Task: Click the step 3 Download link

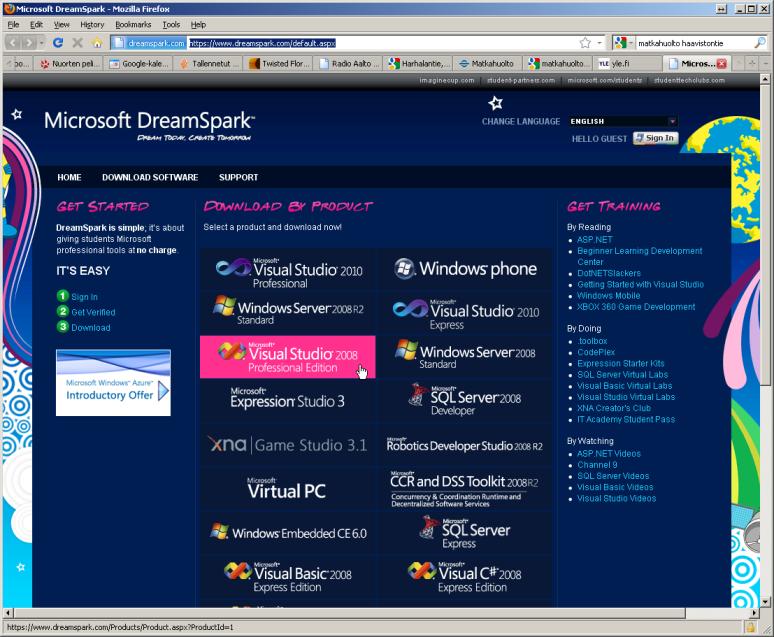Action: [x=91, y=327]
